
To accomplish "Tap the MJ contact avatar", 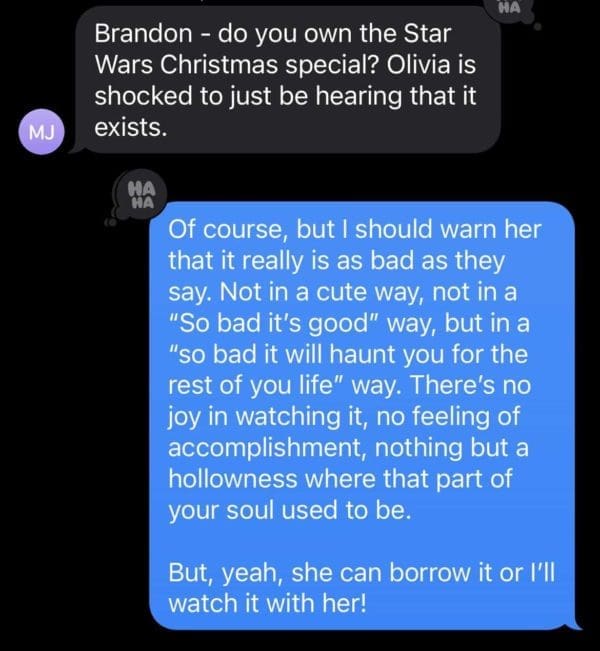I will pos(41,132).
